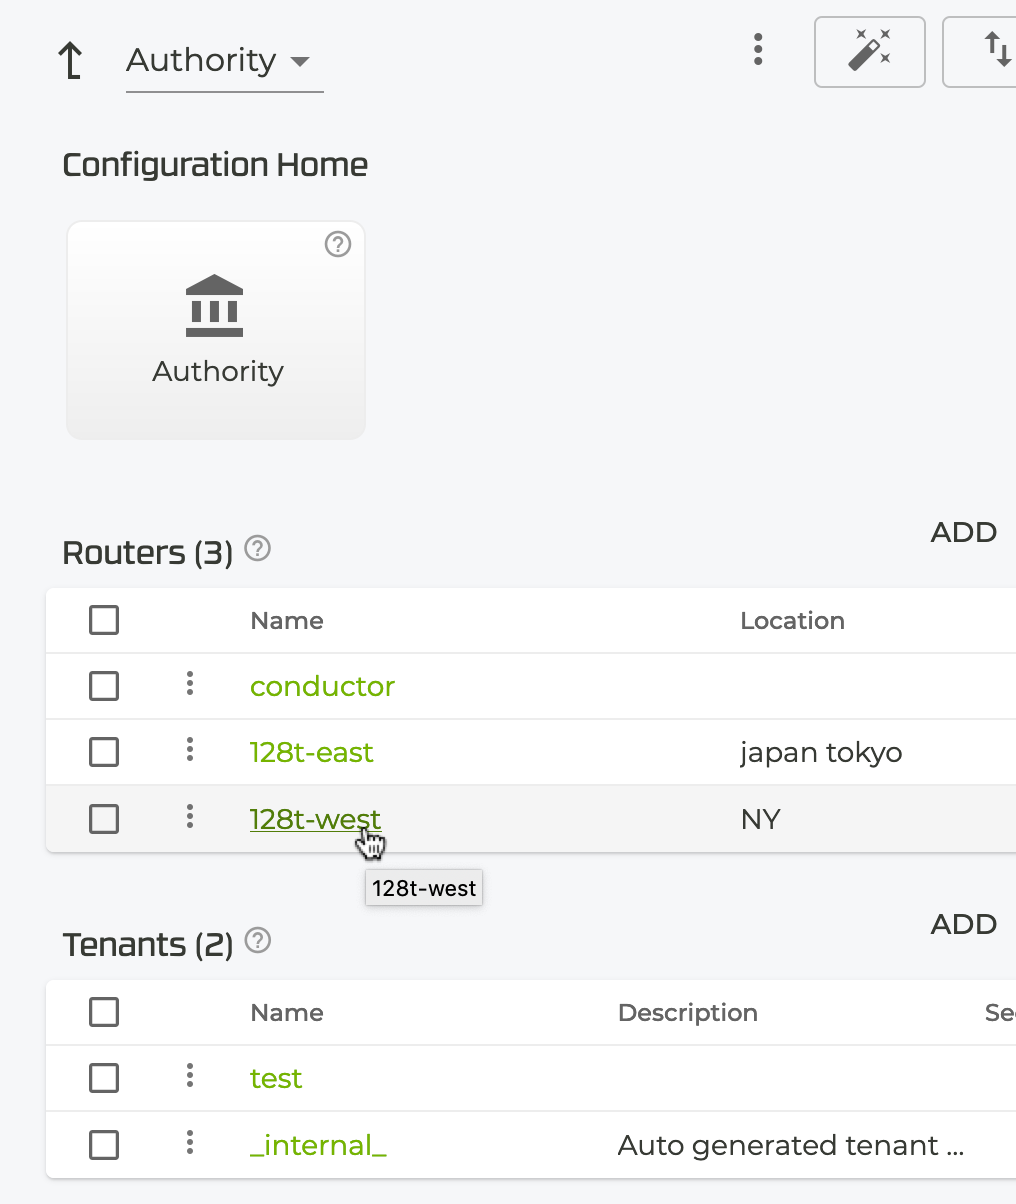Select all routers with header checkbox
This screenshot has width=1016, height=1204.
(104, 620)
